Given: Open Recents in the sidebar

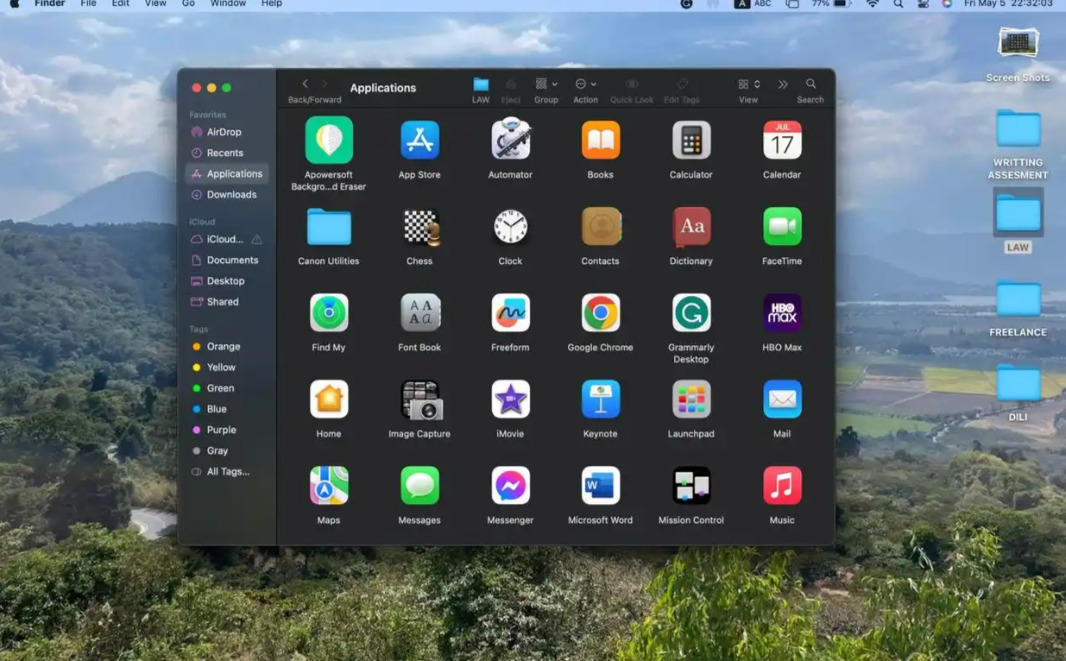Looking at the screenshot, I should 226,153.
